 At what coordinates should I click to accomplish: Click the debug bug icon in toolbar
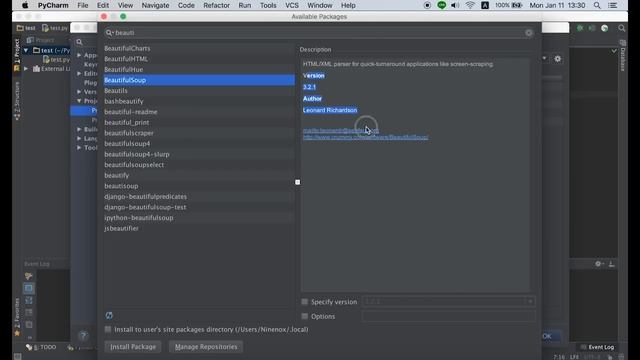(580, 28)
